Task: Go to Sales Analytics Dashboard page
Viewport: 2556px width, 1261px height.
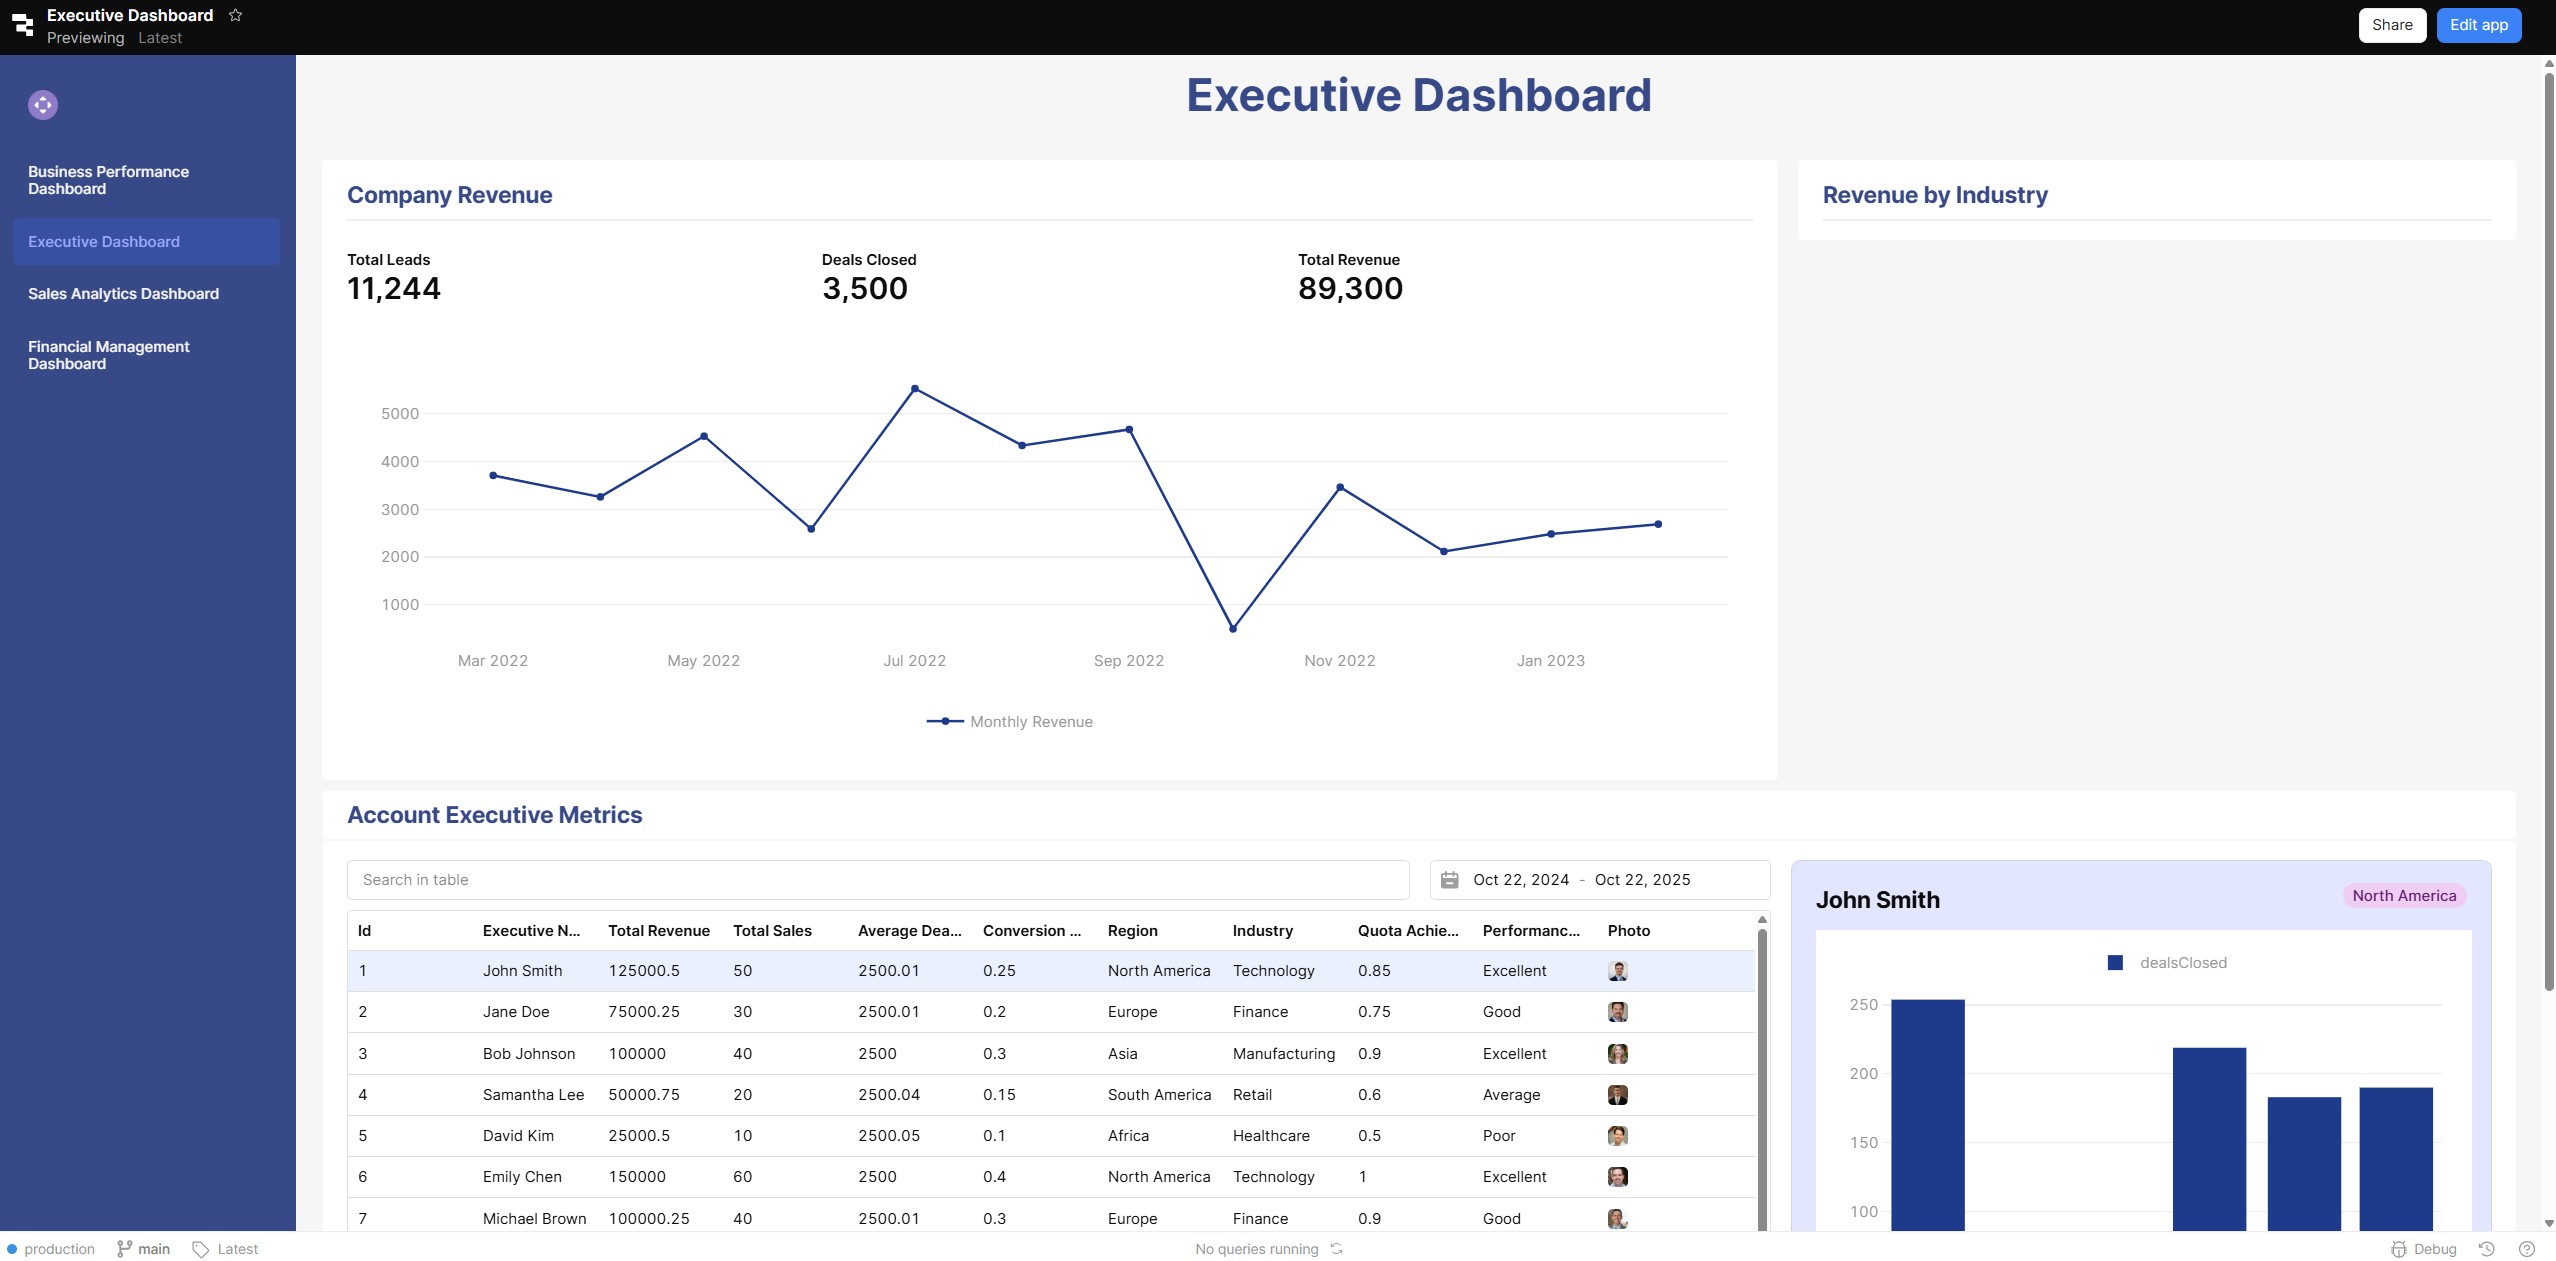Action: click(123, 294)
